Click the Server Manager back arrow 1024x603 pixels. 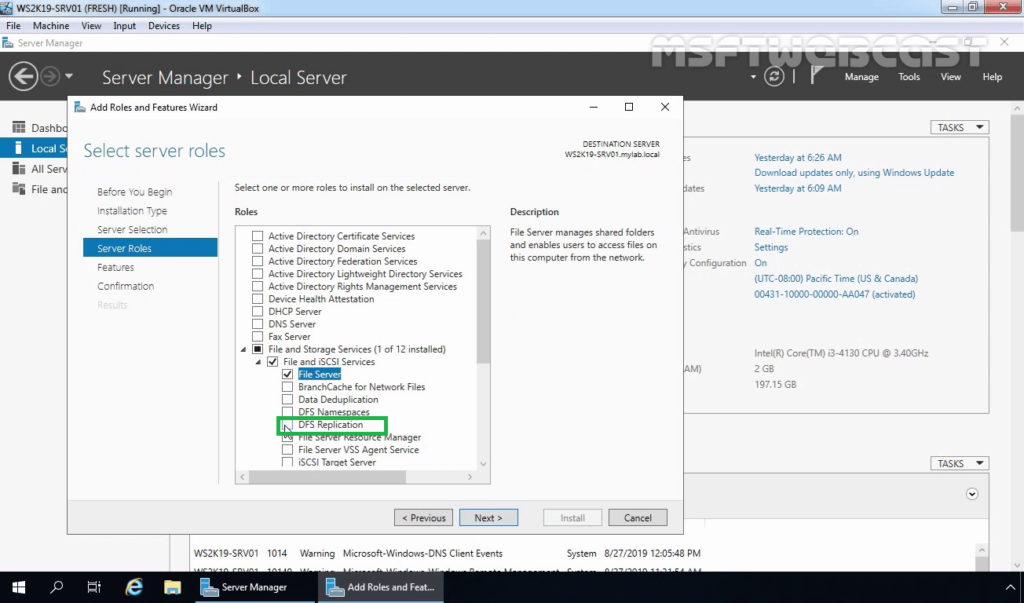point(23,76)
